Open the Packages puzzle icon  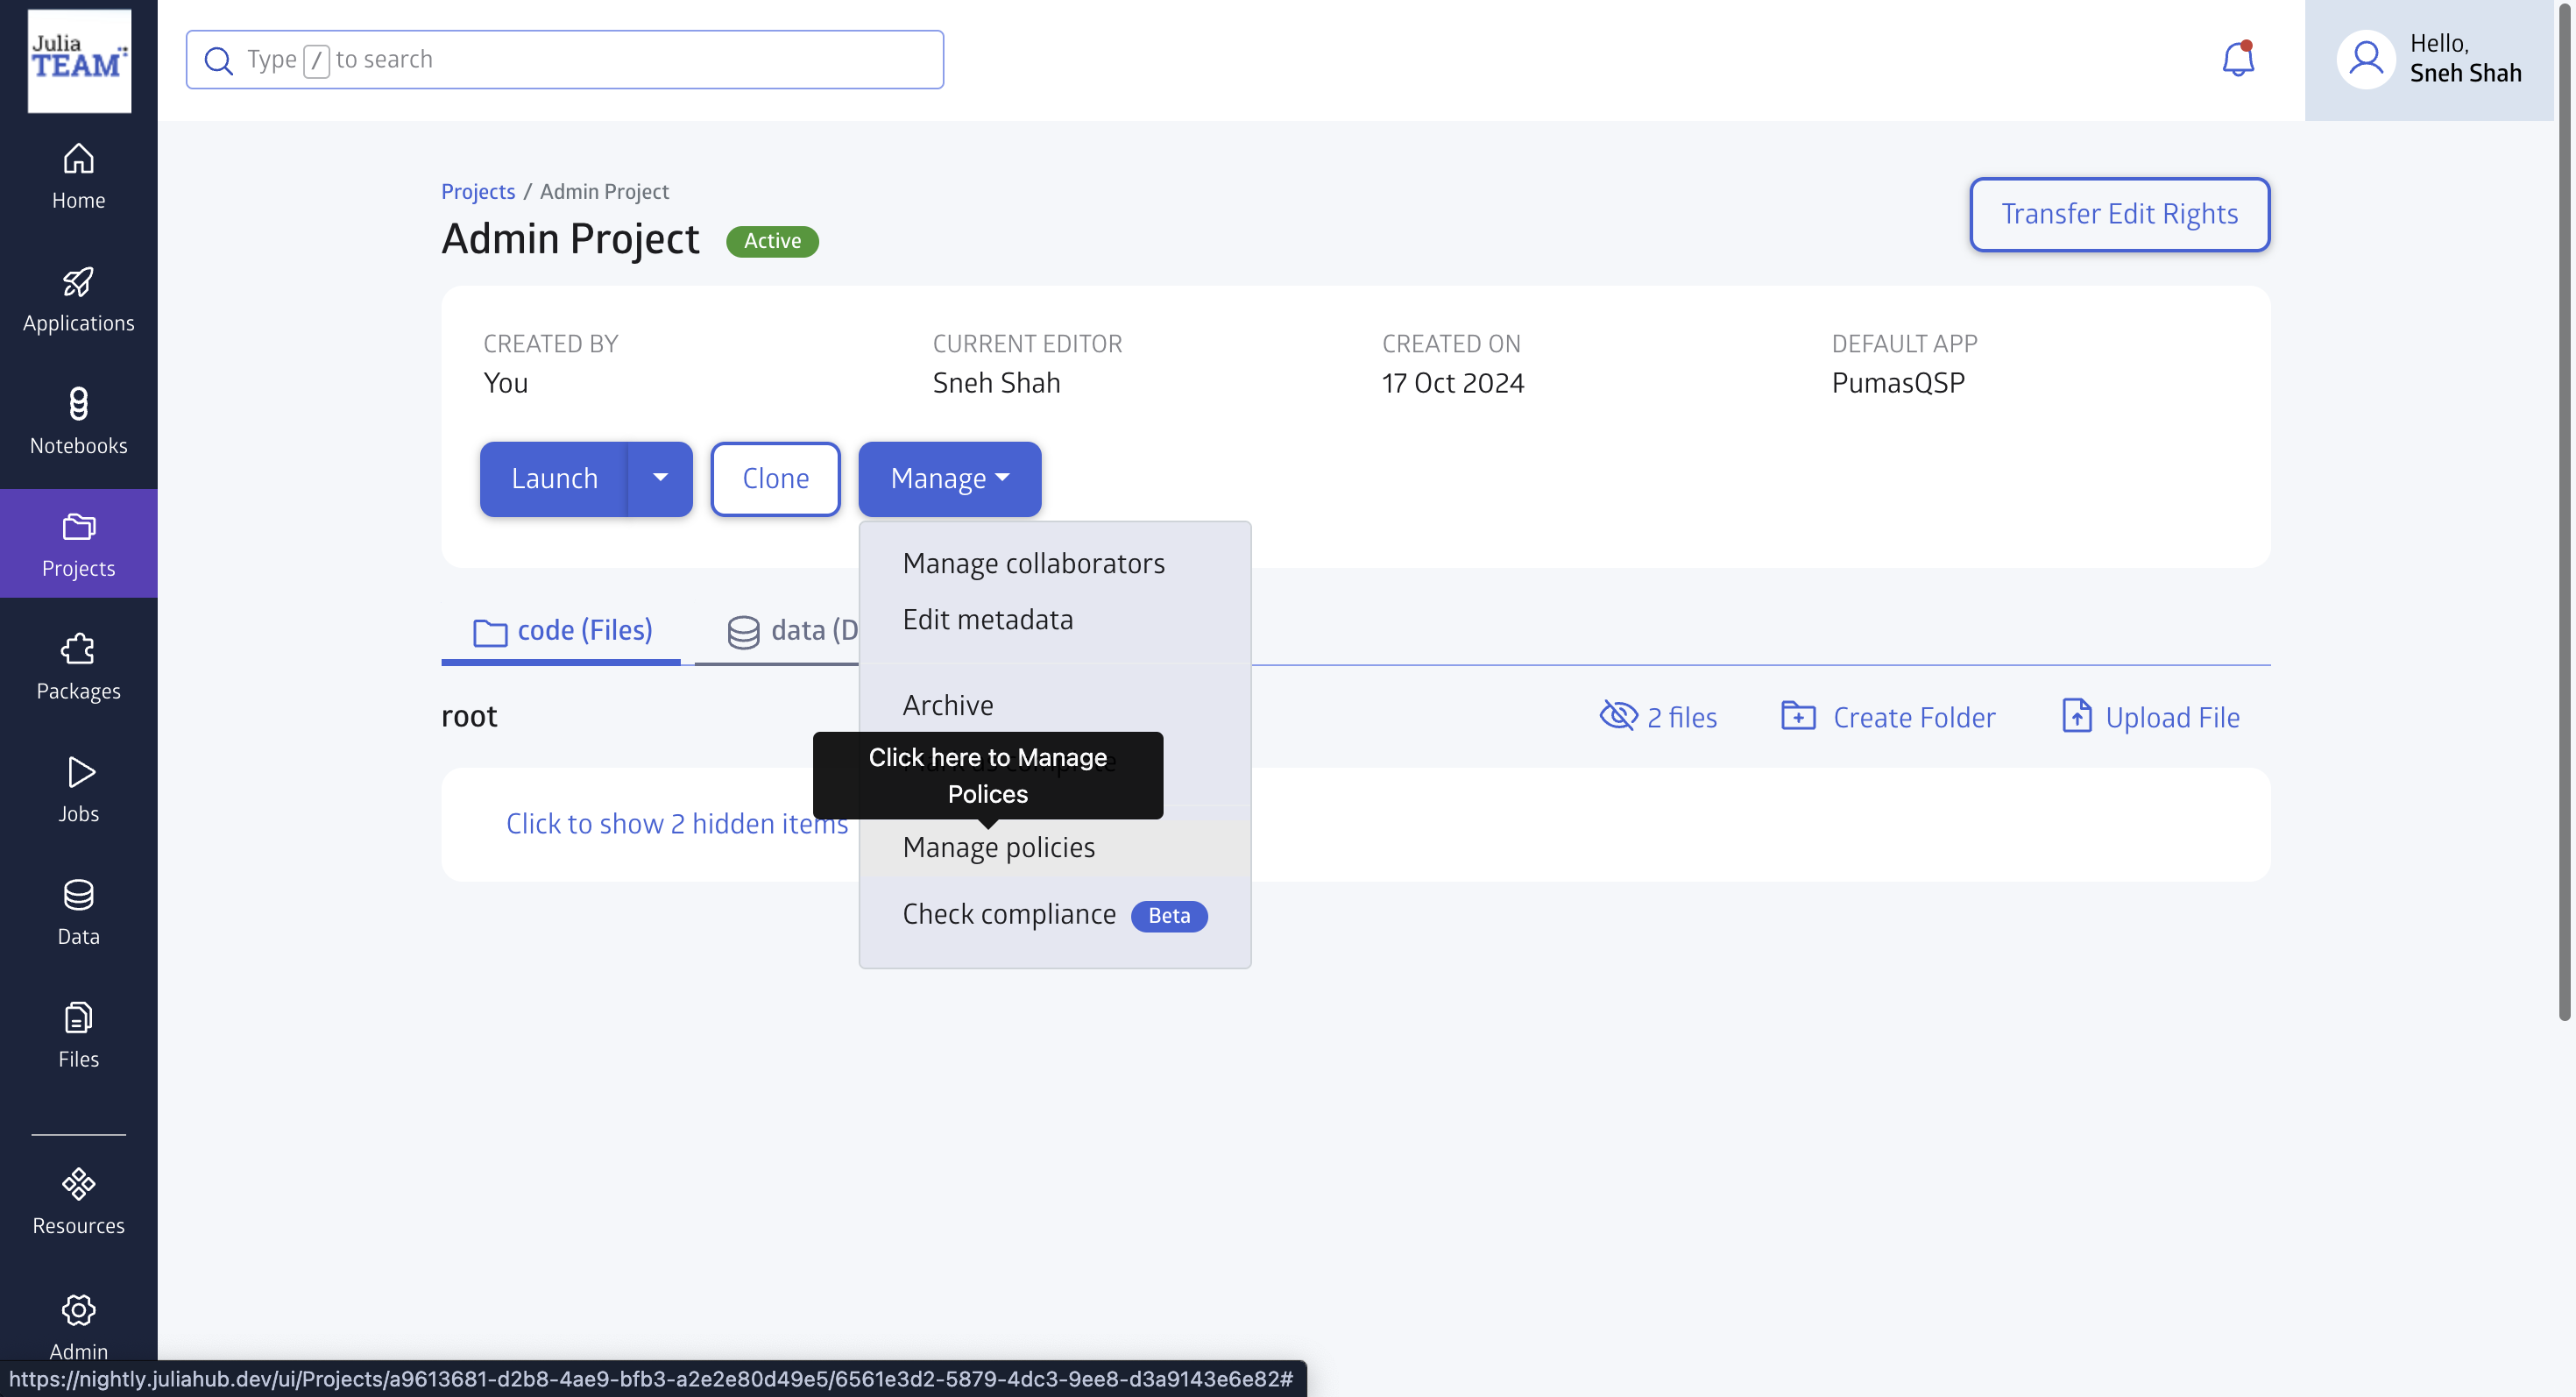point(78,666)
